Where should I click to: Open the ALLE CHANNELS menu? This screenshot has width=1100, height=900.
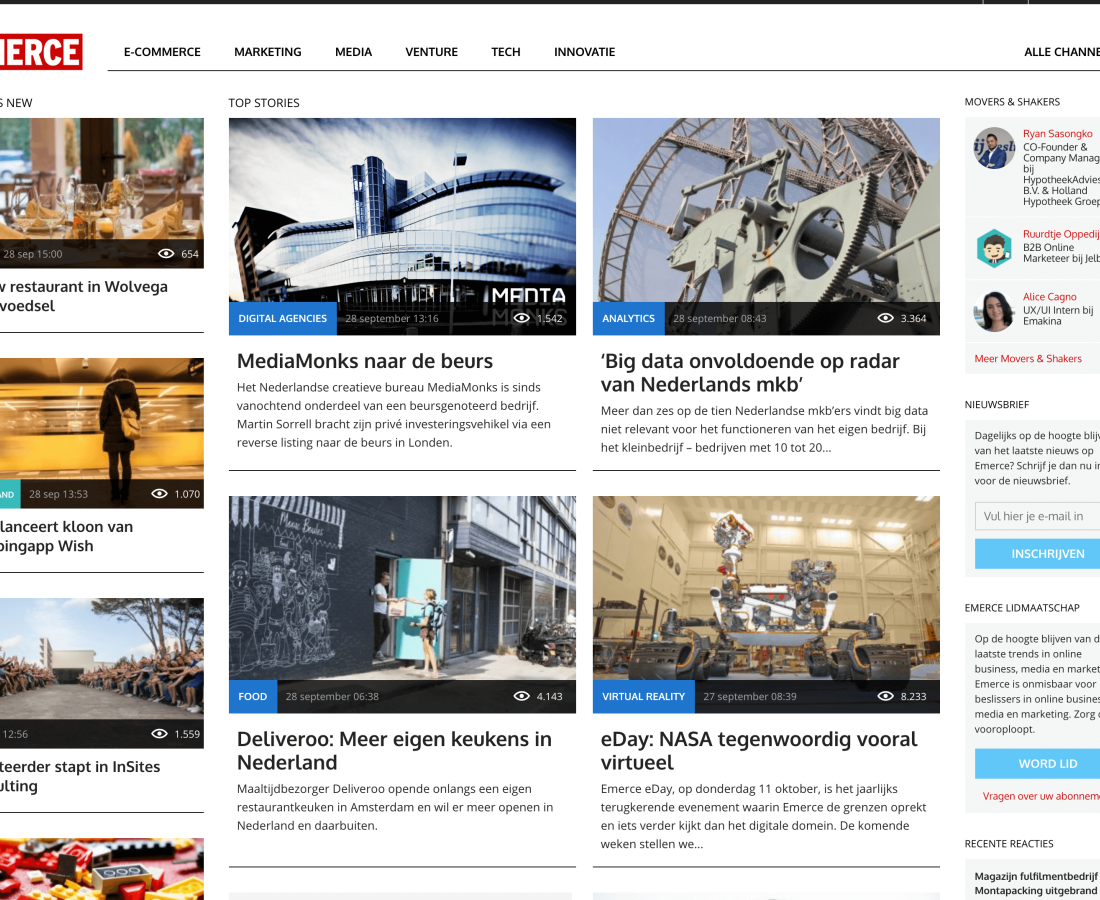[x=1061, y=52]
